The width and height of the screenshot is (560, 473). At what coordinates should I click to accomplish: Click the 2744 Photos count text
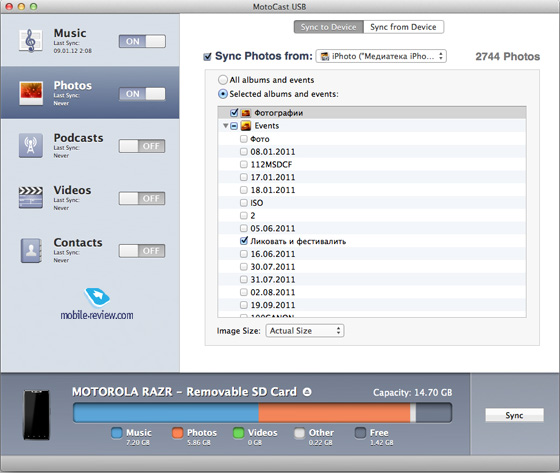(508, 56)
